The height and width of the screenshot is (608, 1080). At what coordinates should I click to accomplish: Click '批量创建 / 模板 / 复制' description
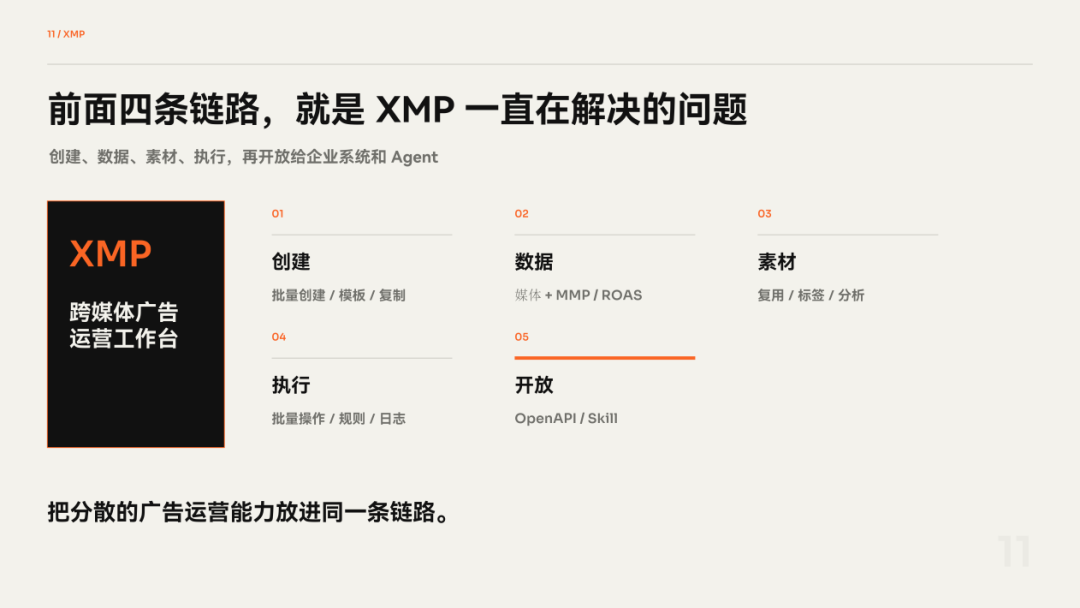tap(338, 295)
